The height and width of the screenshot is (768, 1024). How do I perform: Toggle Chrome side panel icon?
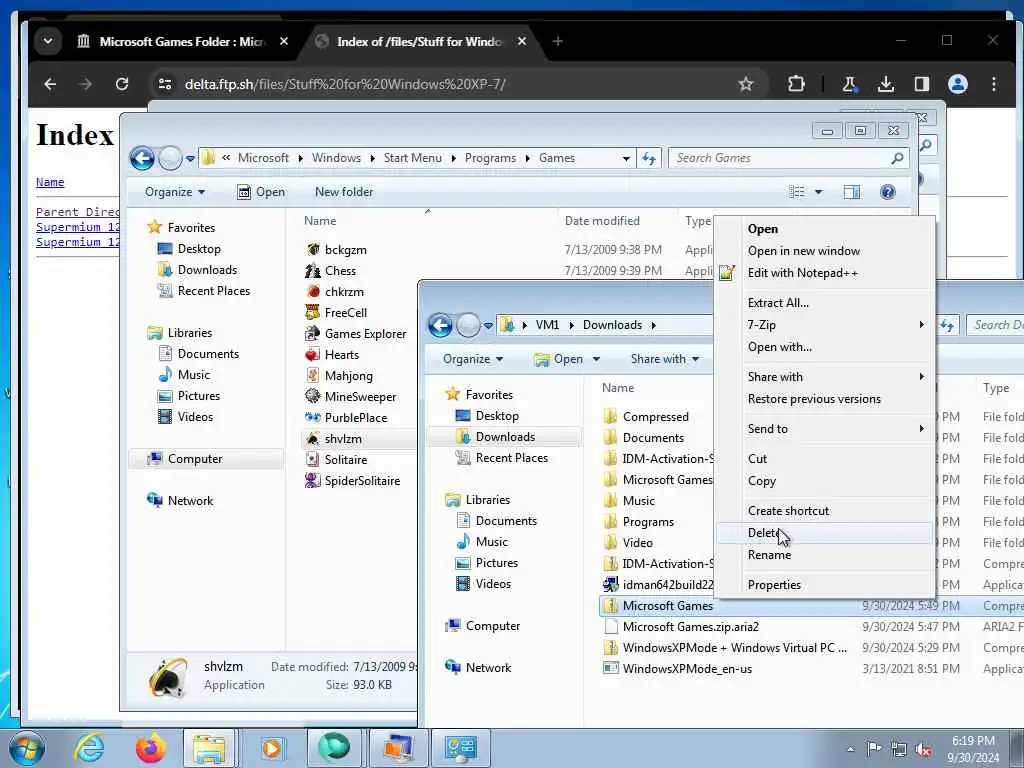pyautogui.click(x=921, y=84)
